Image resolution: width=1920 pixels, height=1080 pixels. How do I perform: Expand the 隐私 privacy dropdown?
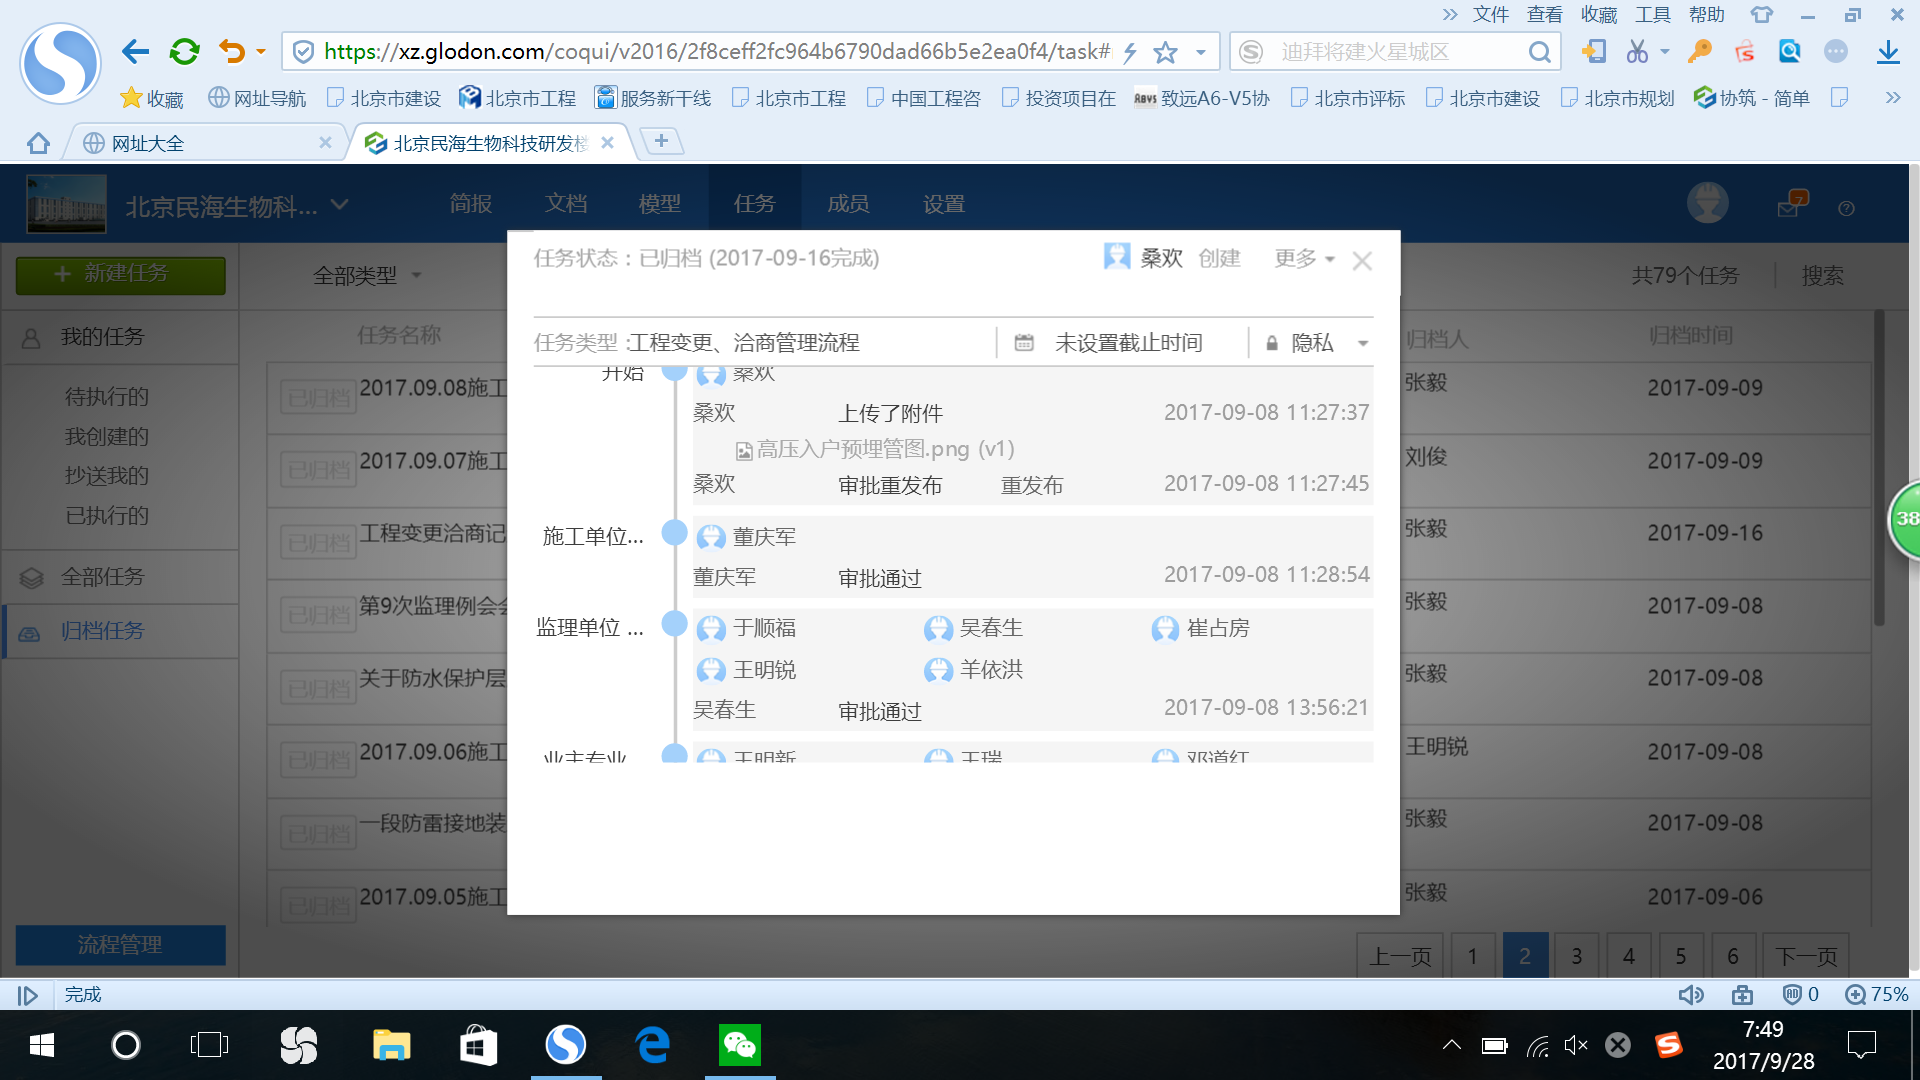(1362, 343)
